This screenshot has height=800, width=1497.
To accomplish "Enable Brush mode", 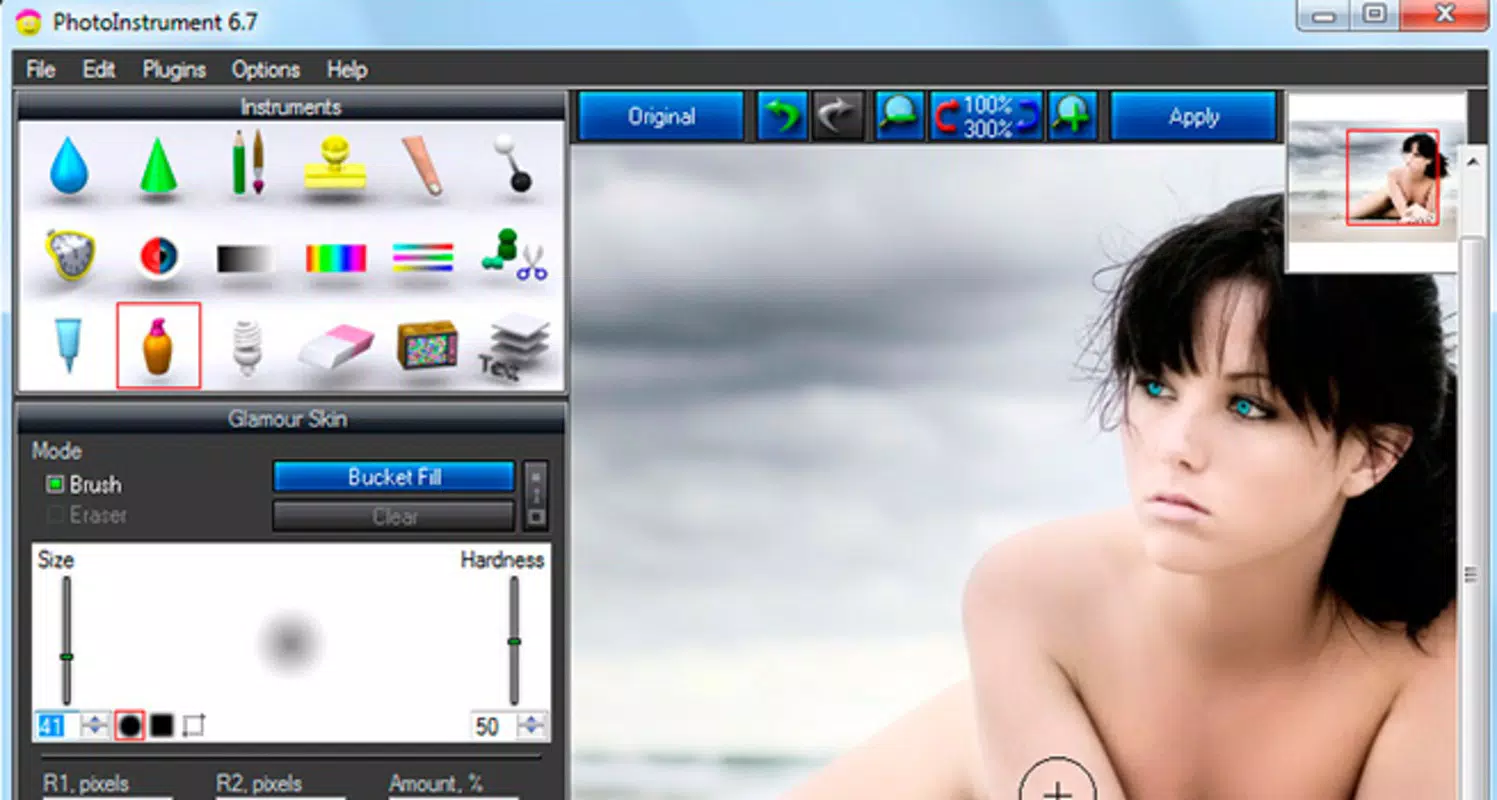I will click(x=84, y=485).
